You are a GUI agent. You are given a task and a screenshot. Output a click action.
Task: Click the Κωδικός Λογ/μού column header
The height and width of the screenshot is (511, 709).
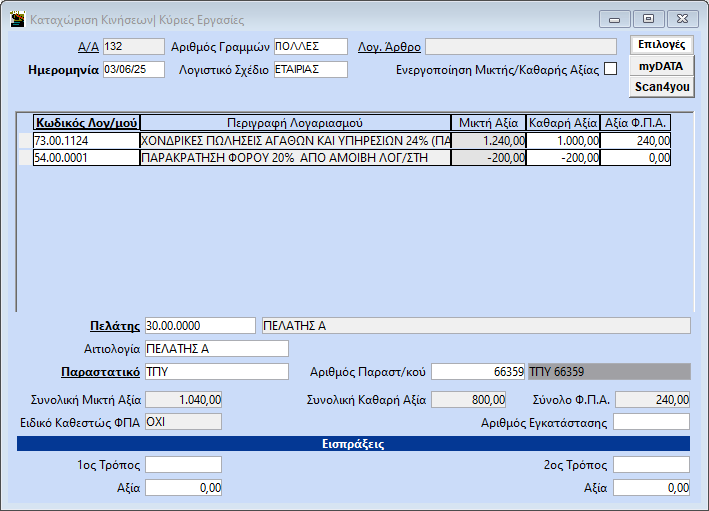click(x=86, y=123)
